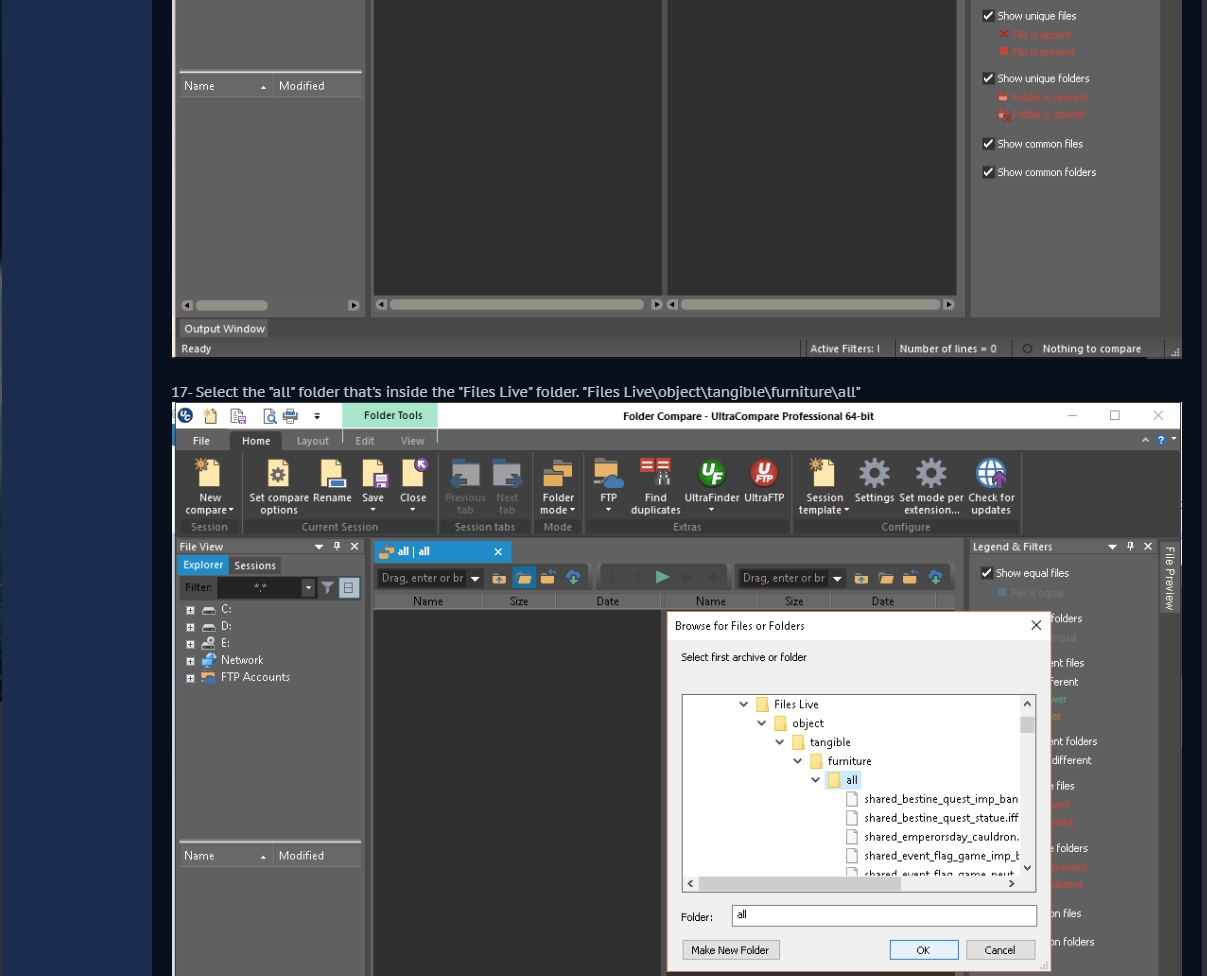The image size is (1207, 976).
Task: Expand the Network node
Action: pyautogui.click(x=190, y=661)
